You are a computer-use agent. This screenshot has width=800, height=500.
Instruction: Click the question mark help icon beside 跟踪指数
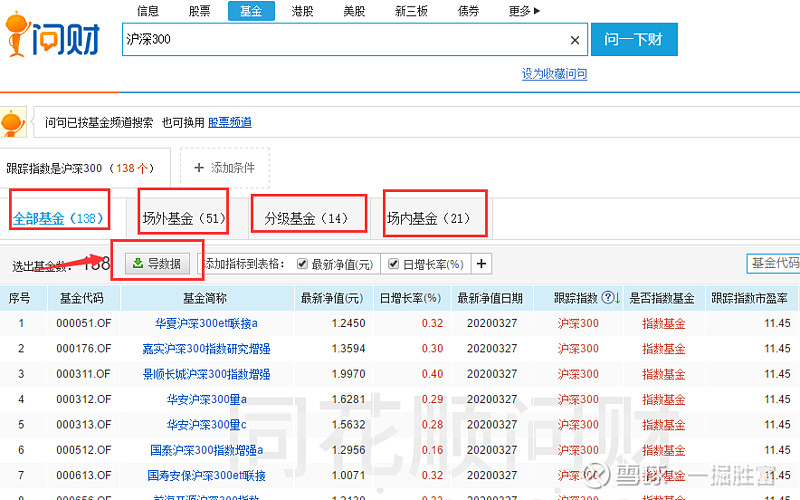point(607,297)
